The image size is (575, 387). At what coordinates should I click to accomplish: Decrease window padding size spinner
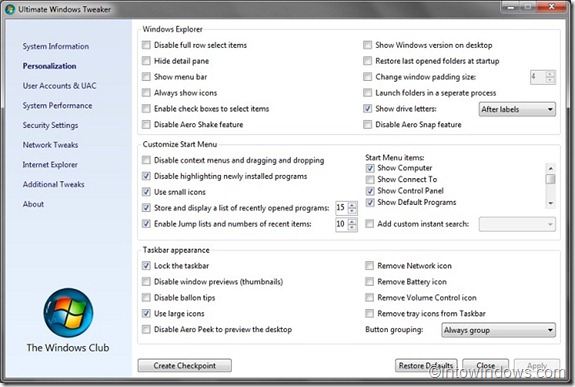(x=550, y=80)
